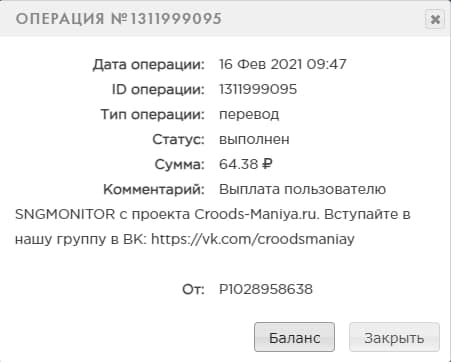Select the SNGMONITOR username in the comment
The width and height of the screenshot is (451, 362).
[65, 214]
